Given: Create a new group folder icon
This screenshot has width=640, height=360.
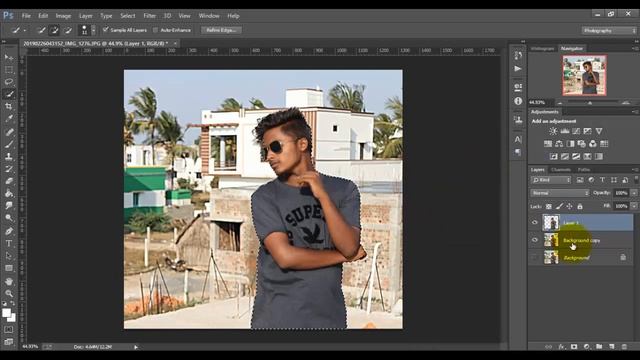Looking at the screenshot, I should [599, 347].
